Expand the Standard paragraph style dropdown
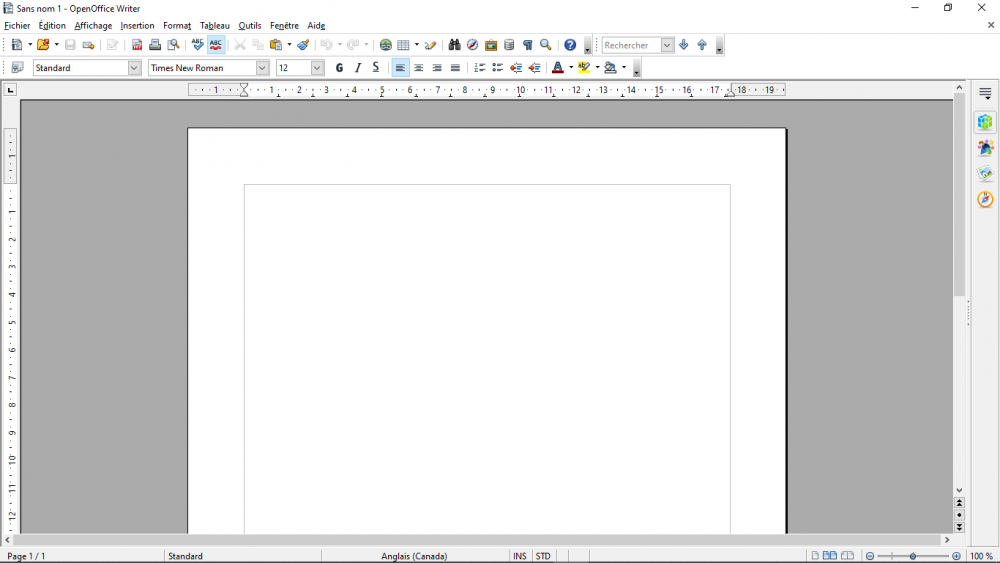1000x563 pixels. pos(134,68)
